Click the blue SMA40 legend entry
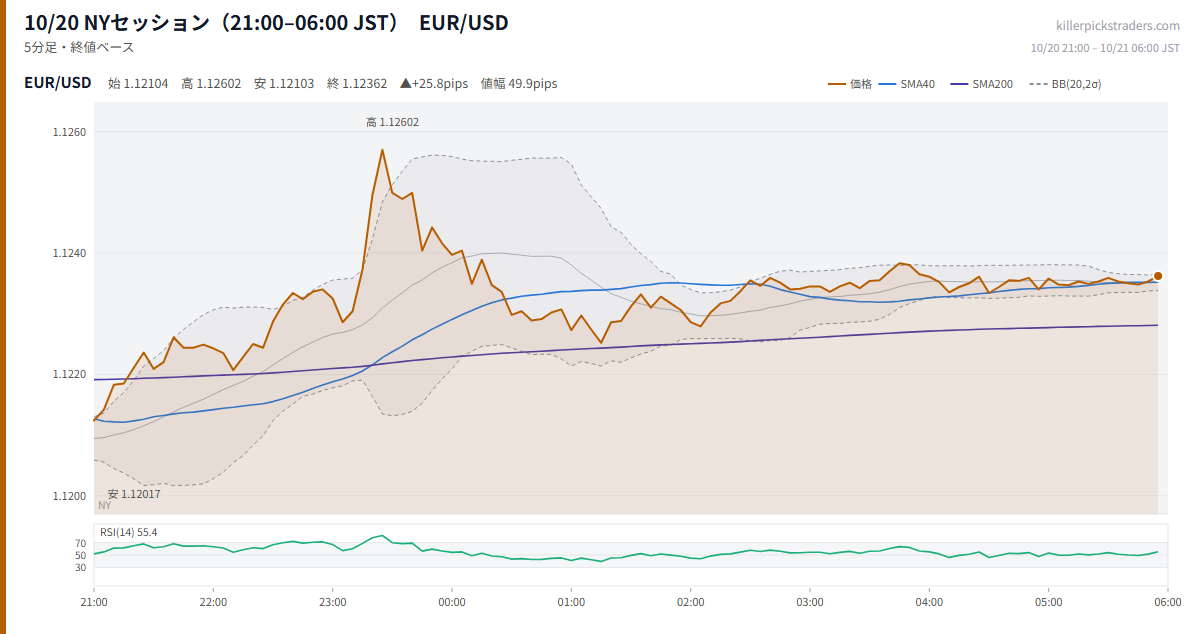 pos(907,84)
